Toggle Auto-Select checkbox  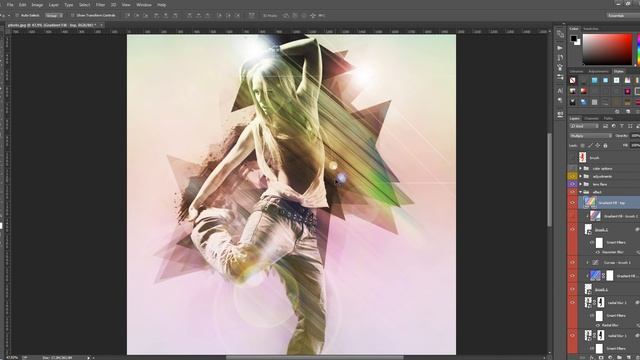click(17, 16)
